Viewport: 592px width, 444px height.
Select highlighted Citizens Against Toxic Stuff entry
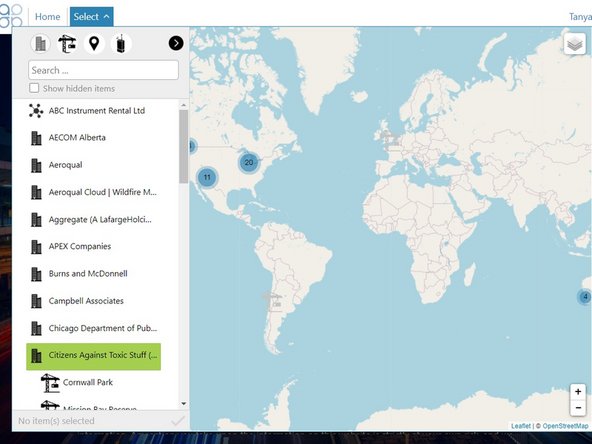tap(94, 356)
